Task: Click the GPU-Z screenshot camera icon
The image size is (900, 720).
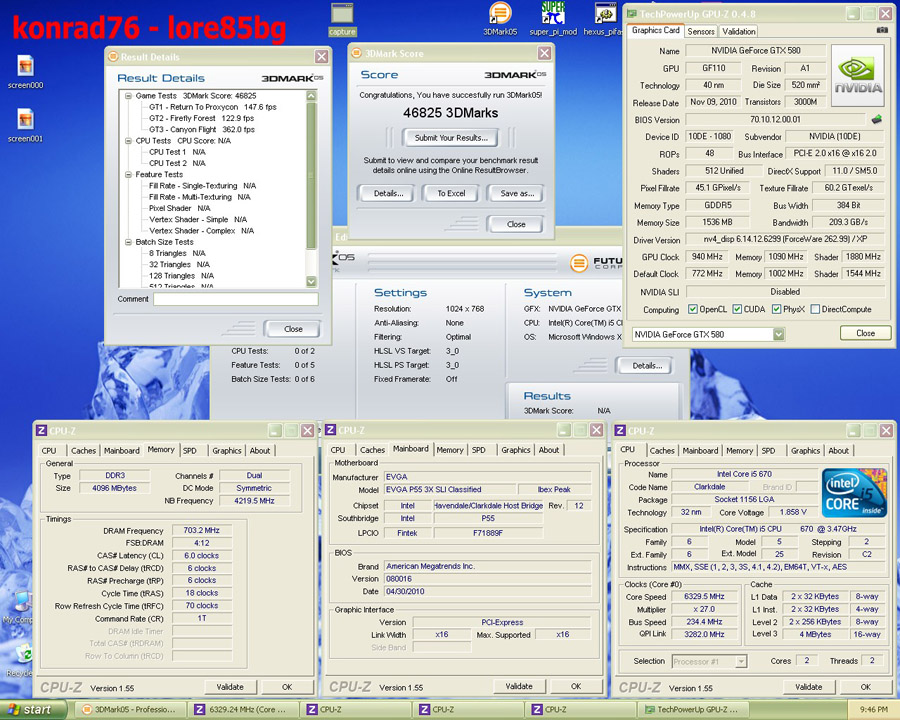Action: pos(882,30)
